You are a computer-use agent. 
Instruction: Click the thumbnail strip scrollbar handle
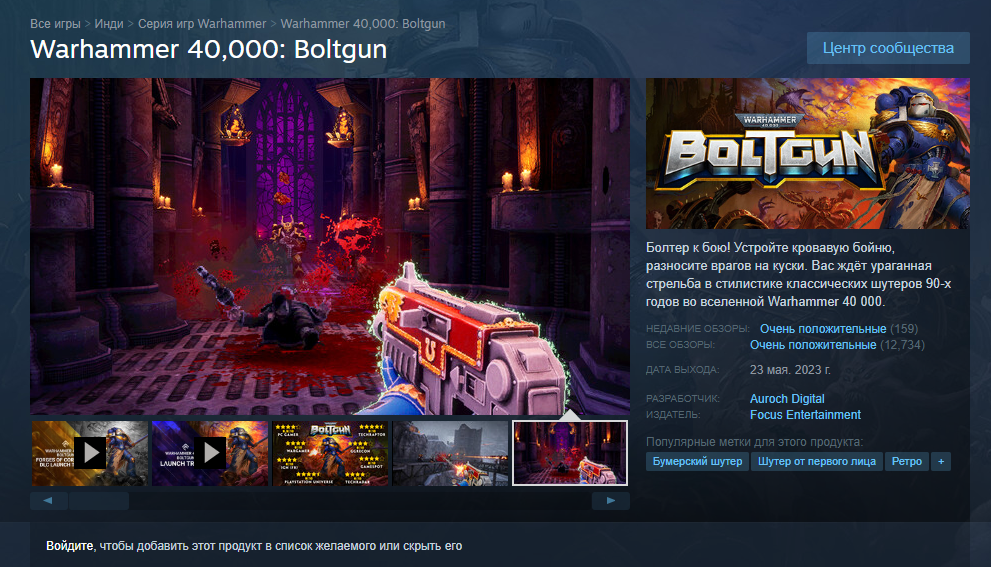(x=99, y=501)
